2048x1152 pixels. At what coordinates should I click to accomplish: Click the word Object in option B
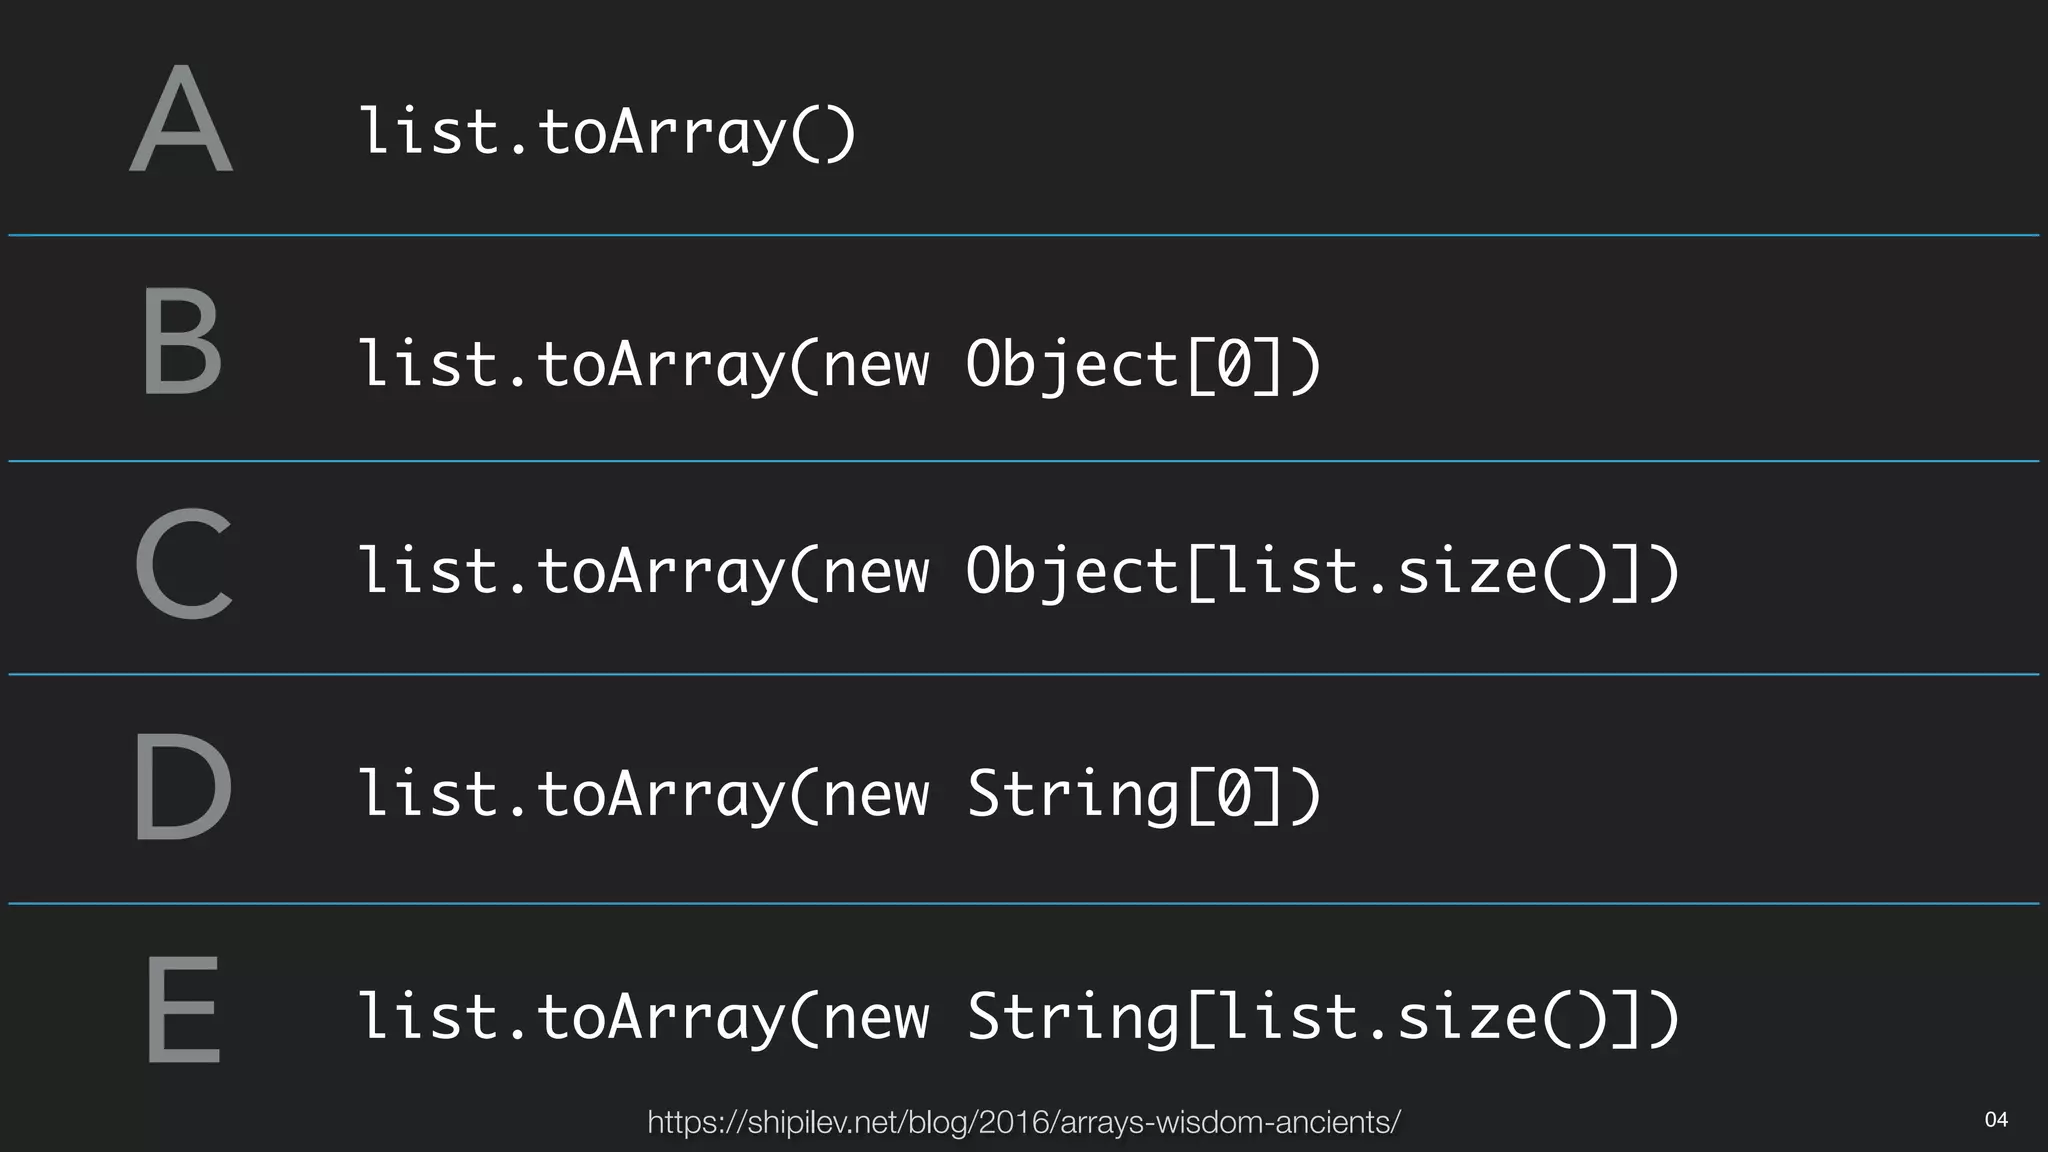pyautogui.click(x=1072, y=365)
